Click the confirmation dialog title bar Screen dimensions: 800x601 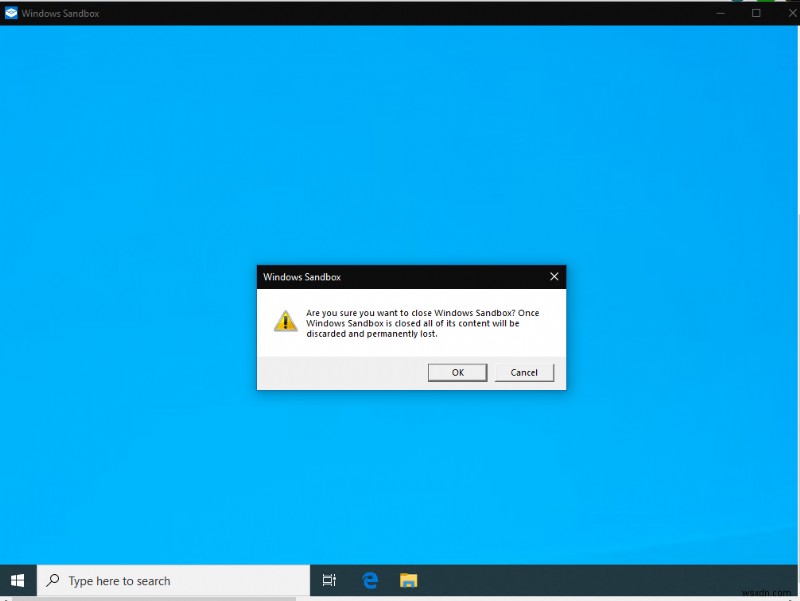(400, 277)
